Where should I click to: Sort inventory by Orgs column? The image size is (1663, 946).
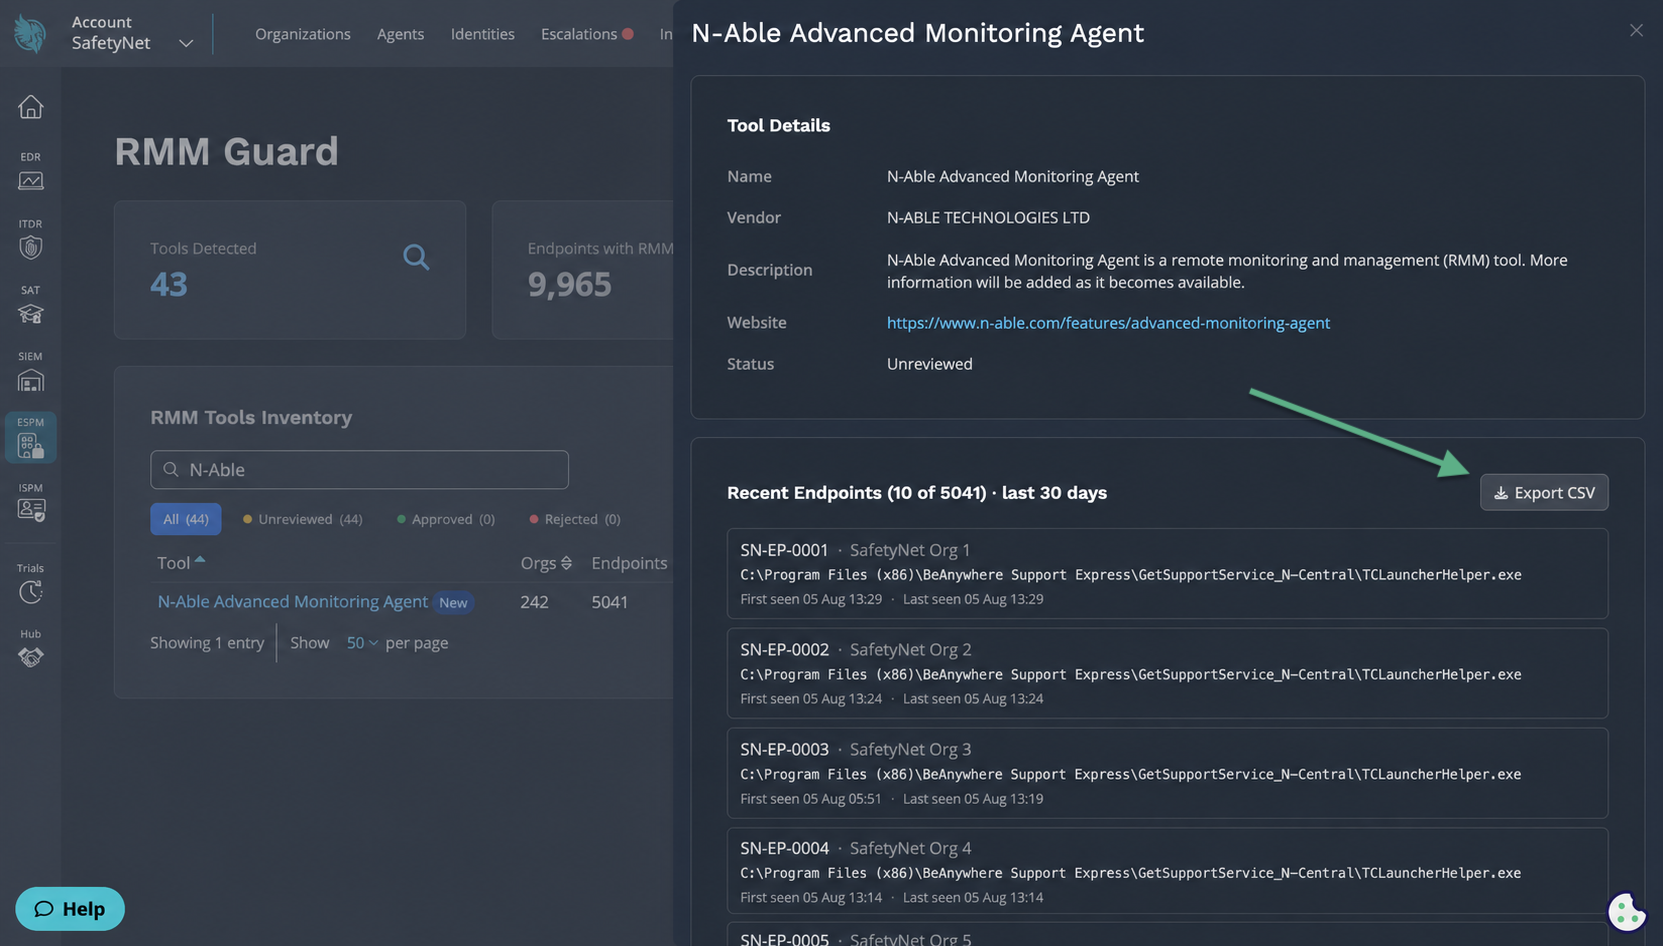coord(546,563)
